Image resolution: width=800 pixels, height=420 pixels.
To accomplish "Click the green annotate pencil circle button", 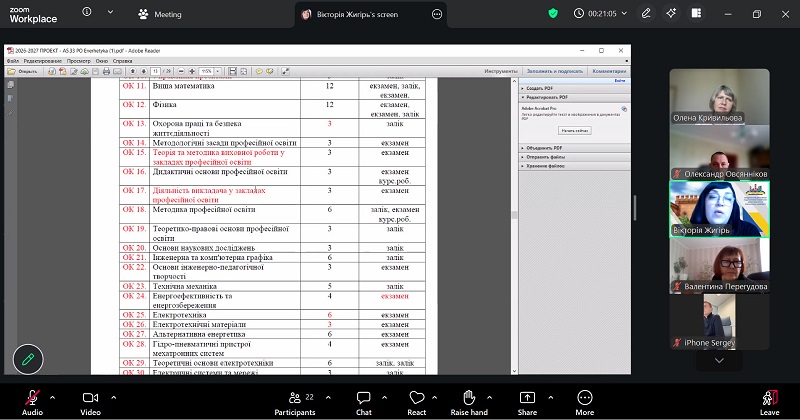I will click(29, 358).
